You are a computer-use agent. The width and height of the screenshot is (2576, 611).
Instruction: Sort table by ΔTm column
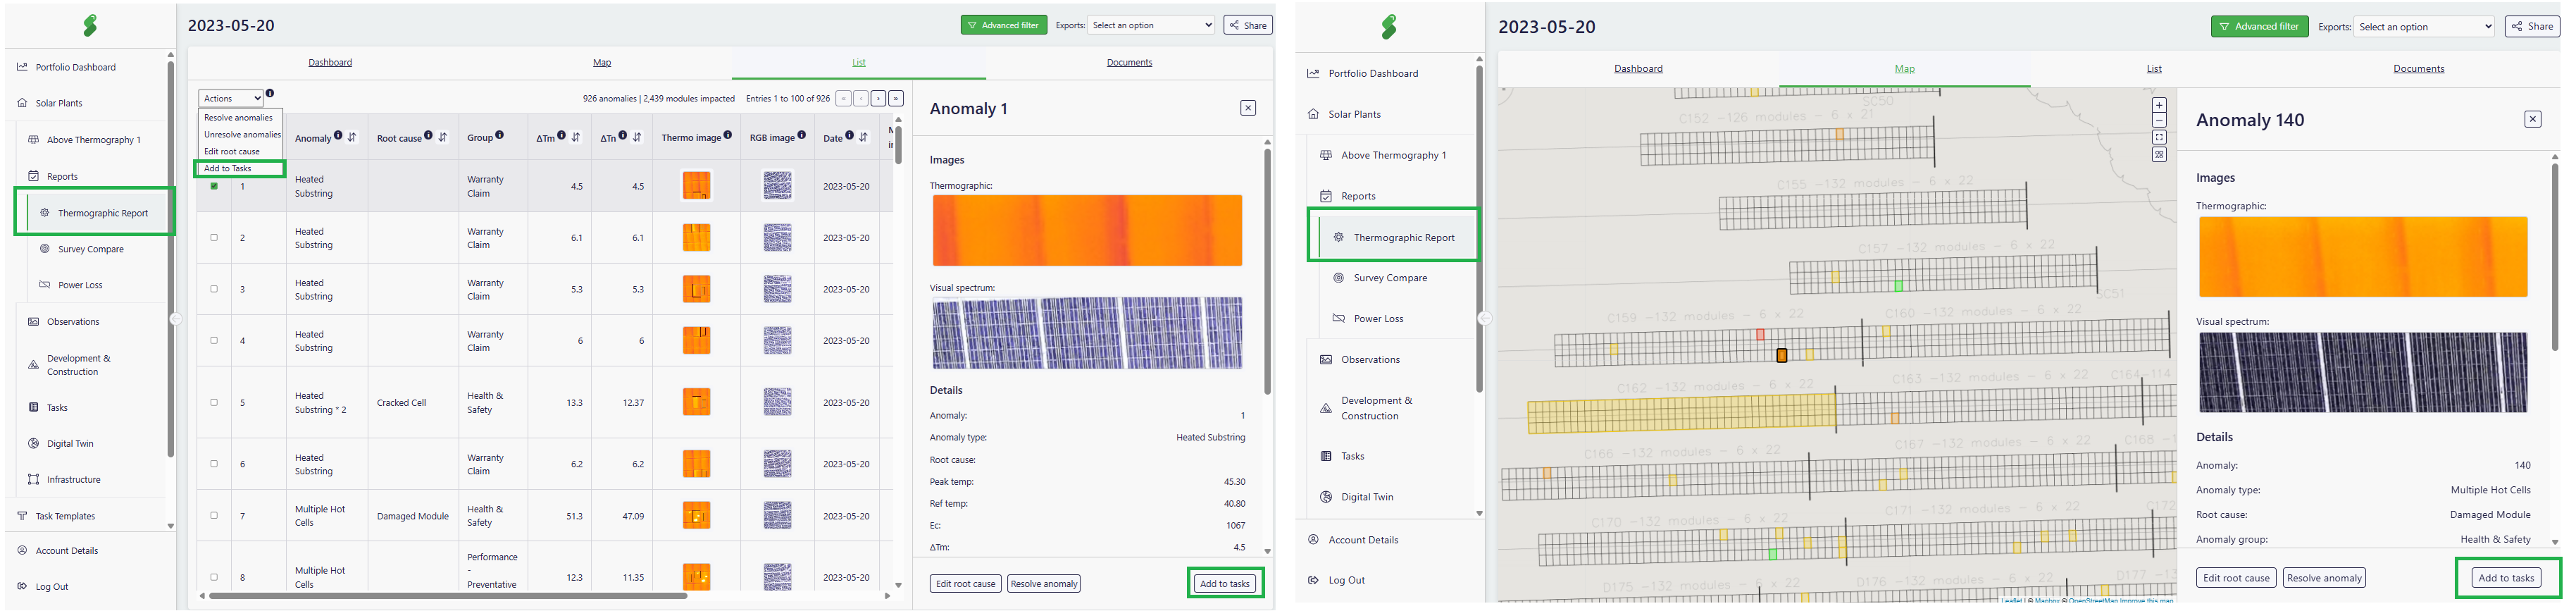[576, 137]
